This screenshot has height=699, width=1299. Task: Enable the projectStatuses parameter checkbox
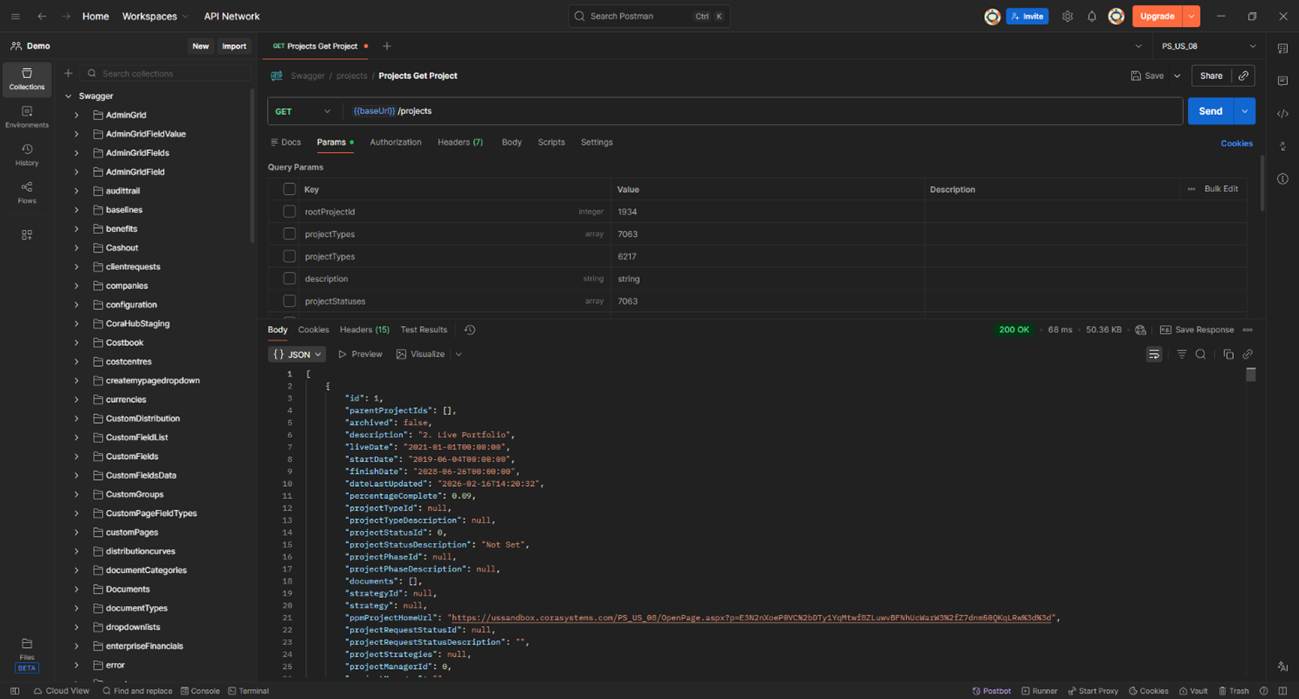[289, 301]
